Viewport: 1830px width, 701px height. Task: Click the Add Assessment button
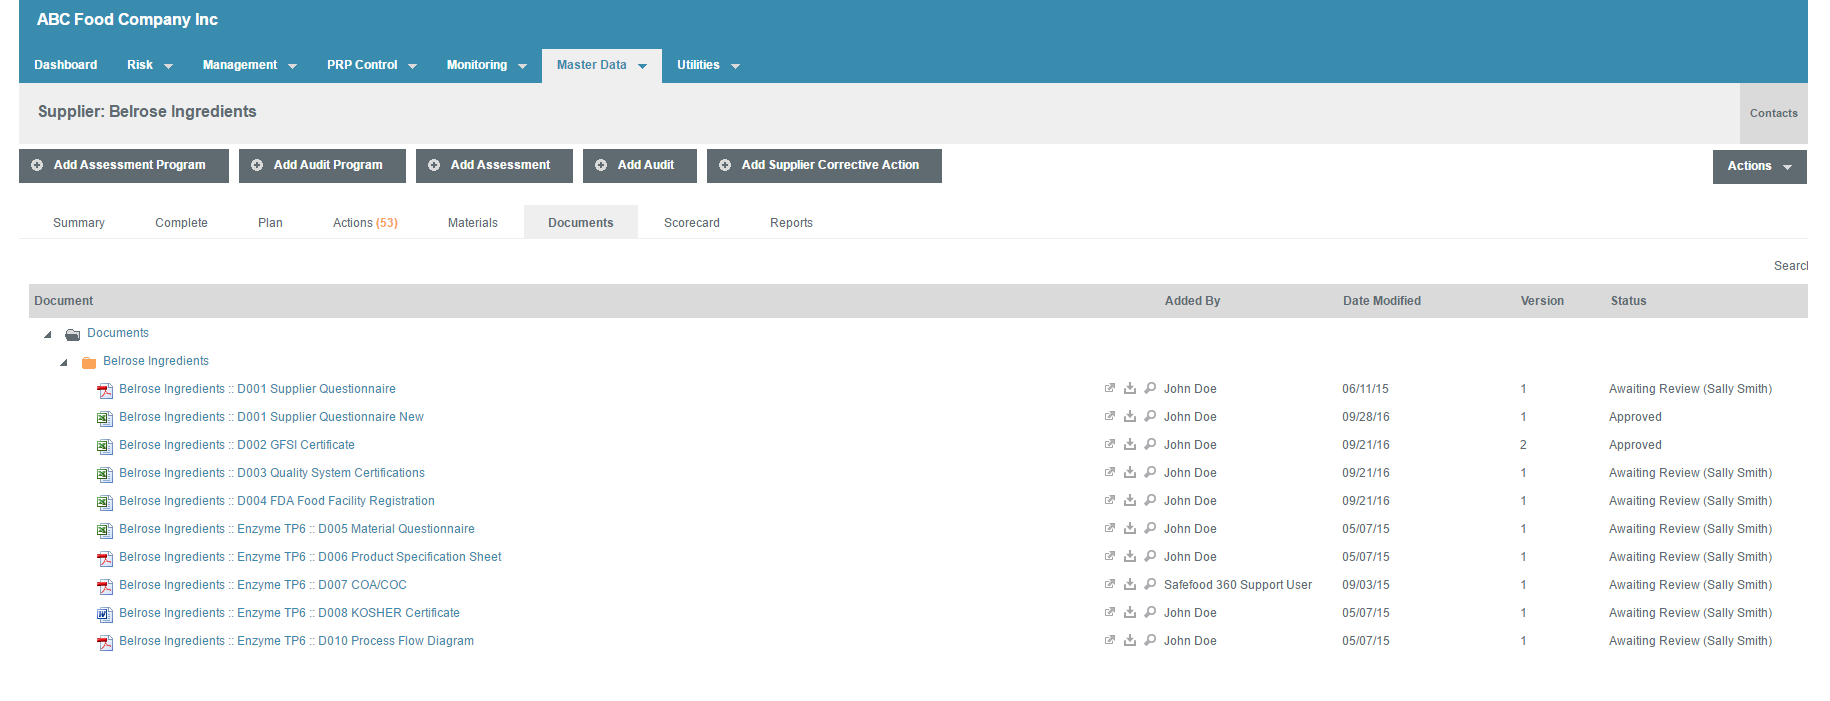click(x=494, y=166)
